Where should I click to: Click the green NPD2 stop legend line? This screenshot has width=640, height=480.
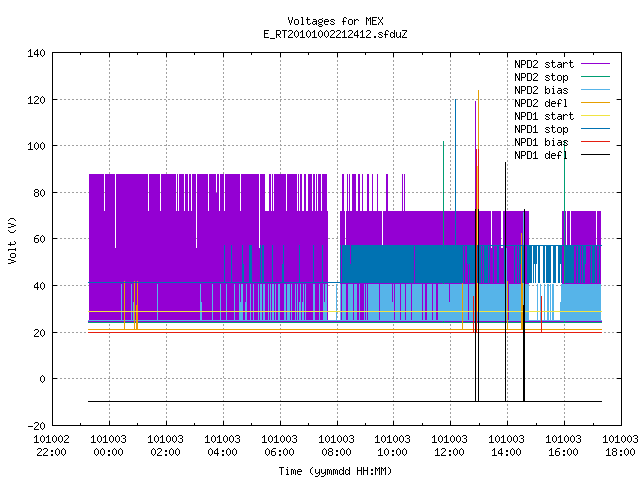(x=595, y=76)
